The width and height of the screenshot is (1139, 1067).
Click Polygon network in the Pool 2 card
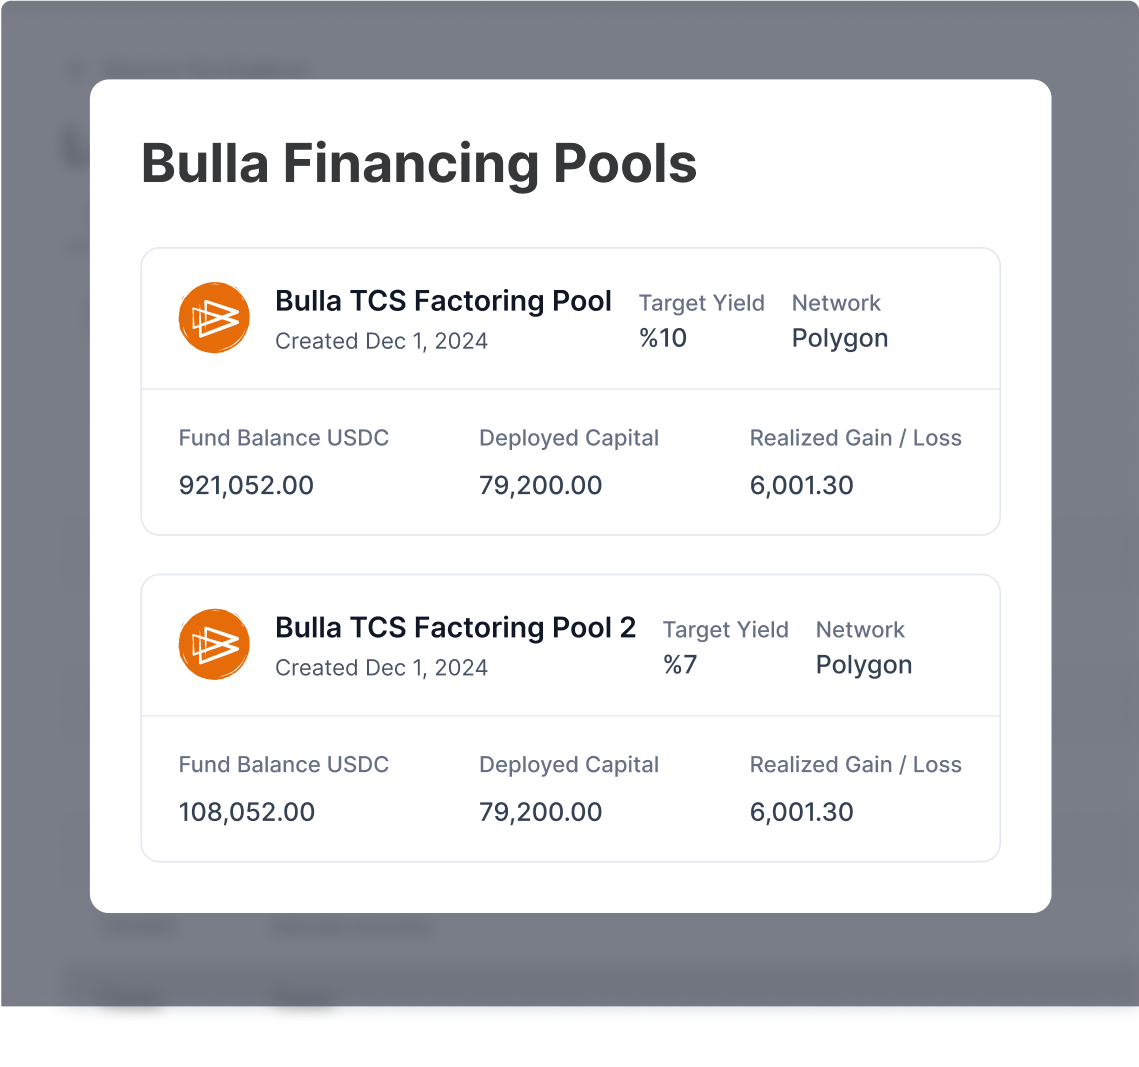pos(864,665)
